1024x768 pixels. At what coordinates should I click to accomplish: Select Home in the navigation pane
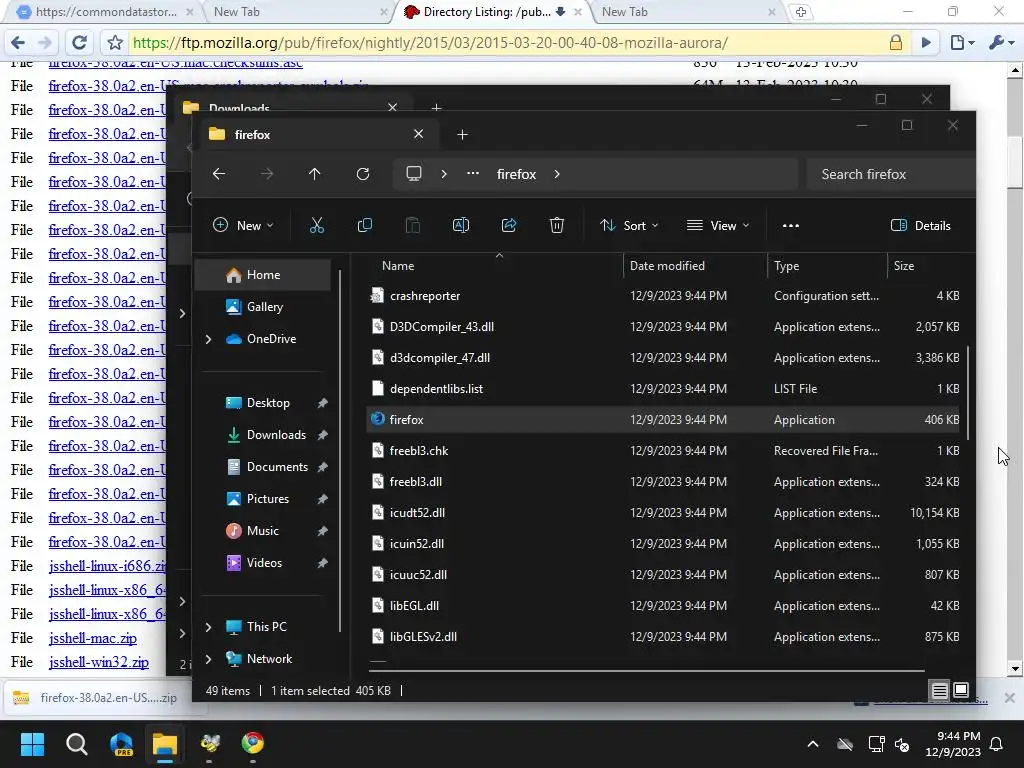pyautogui.click(x=263, y=275)
